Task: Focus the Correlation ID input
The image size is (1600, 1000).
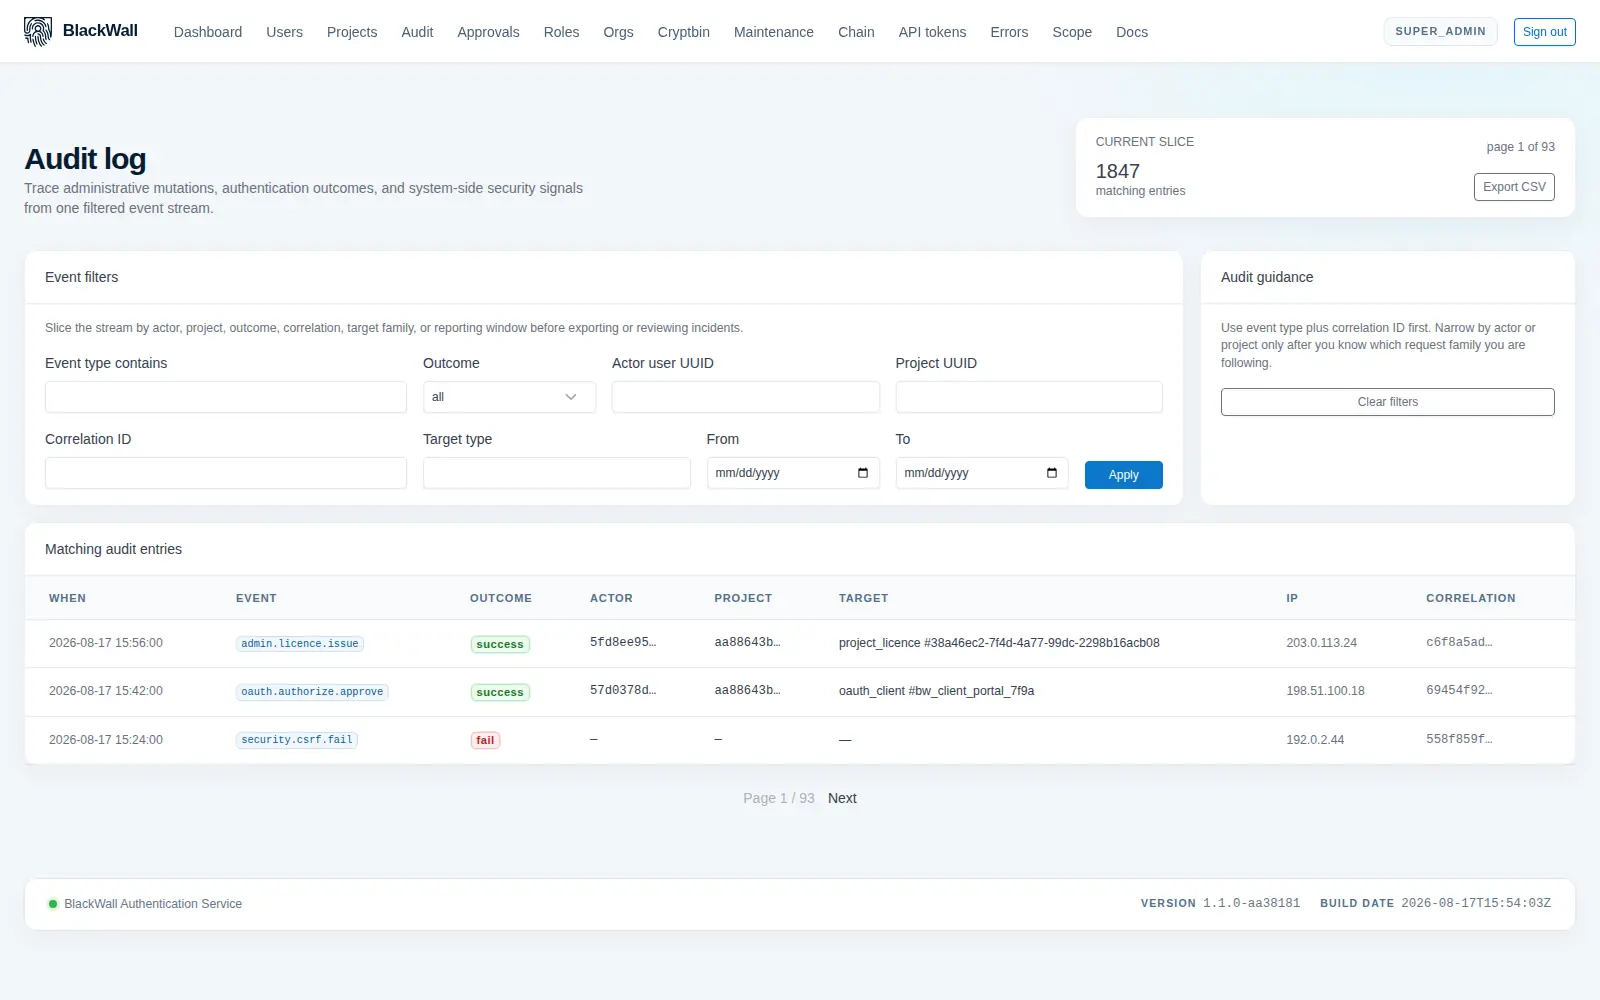Action: [226, 473]
